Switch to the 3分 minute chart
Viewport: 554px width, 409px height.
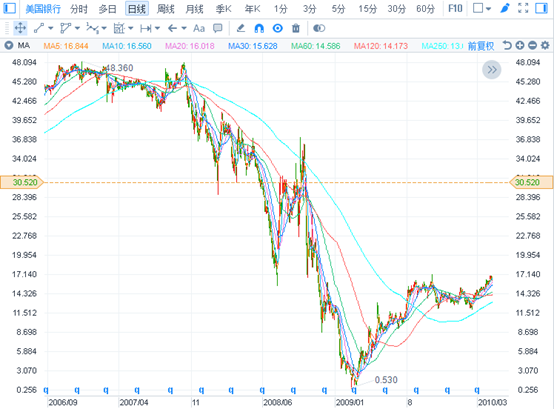pos(310,9)
